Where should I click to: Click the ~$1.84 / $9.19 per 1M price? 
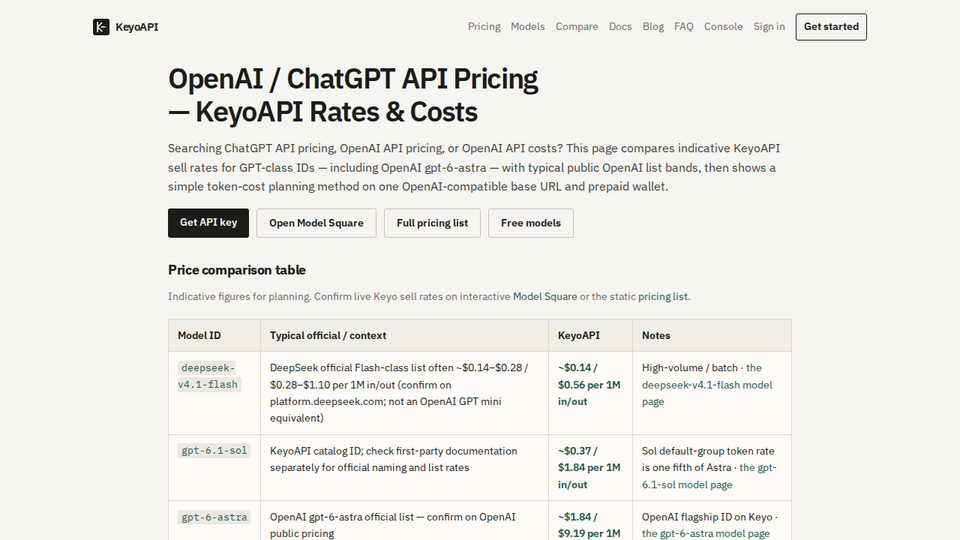(x=589, y=525)
